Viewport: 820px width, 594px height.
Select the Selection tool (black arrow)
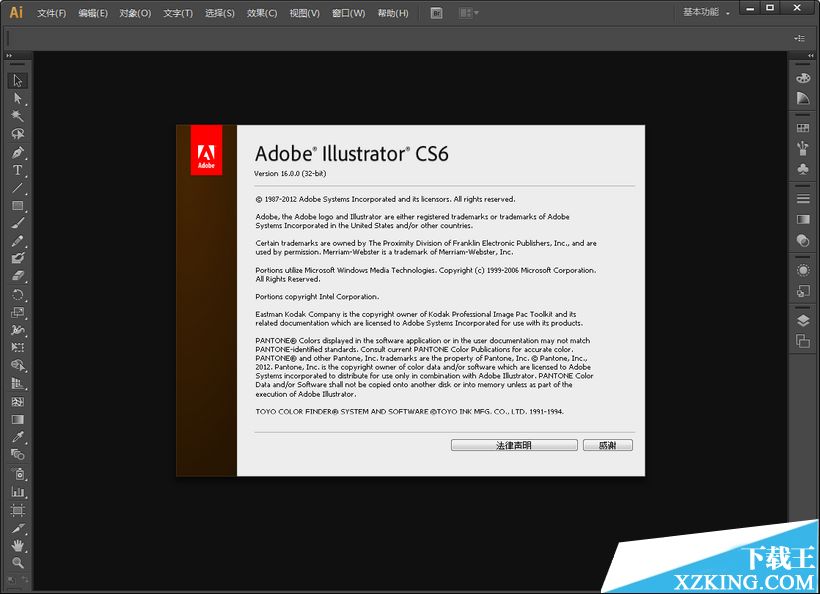point(18,80)
